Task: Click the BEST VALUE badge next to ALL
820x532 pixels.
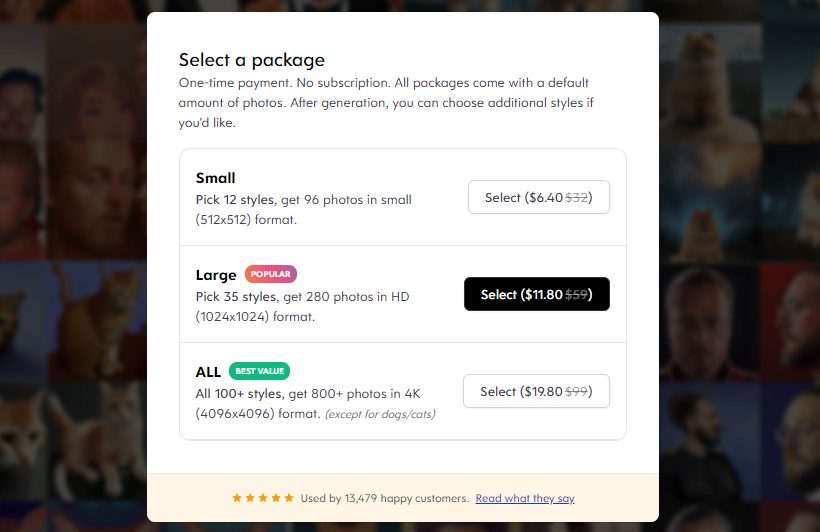Action: point(259,371)
